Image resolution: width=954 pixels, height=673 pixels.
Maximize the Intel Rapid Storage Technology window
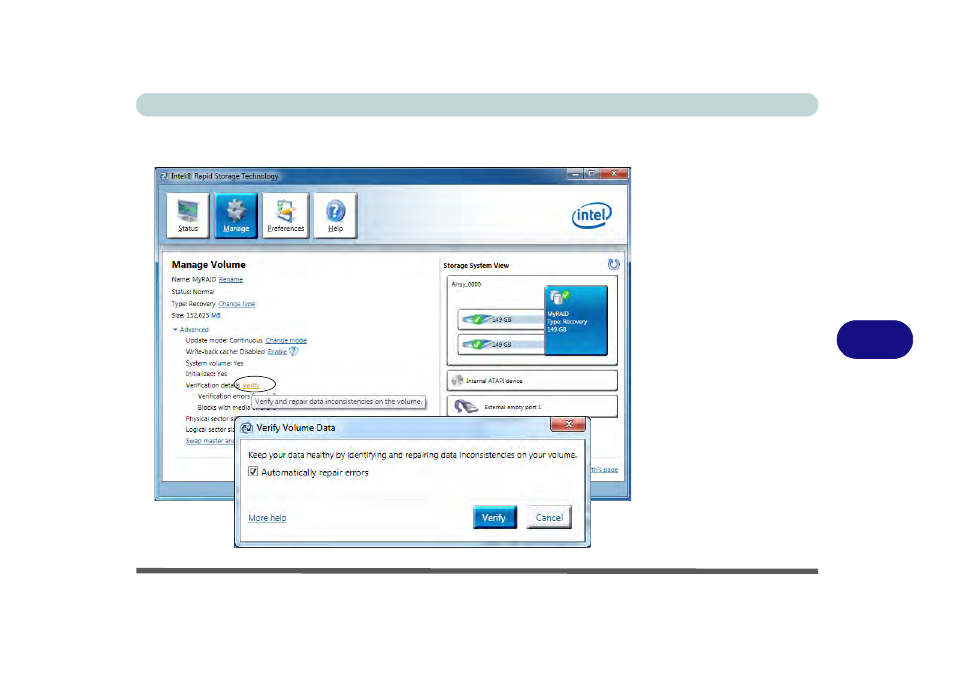591,174
